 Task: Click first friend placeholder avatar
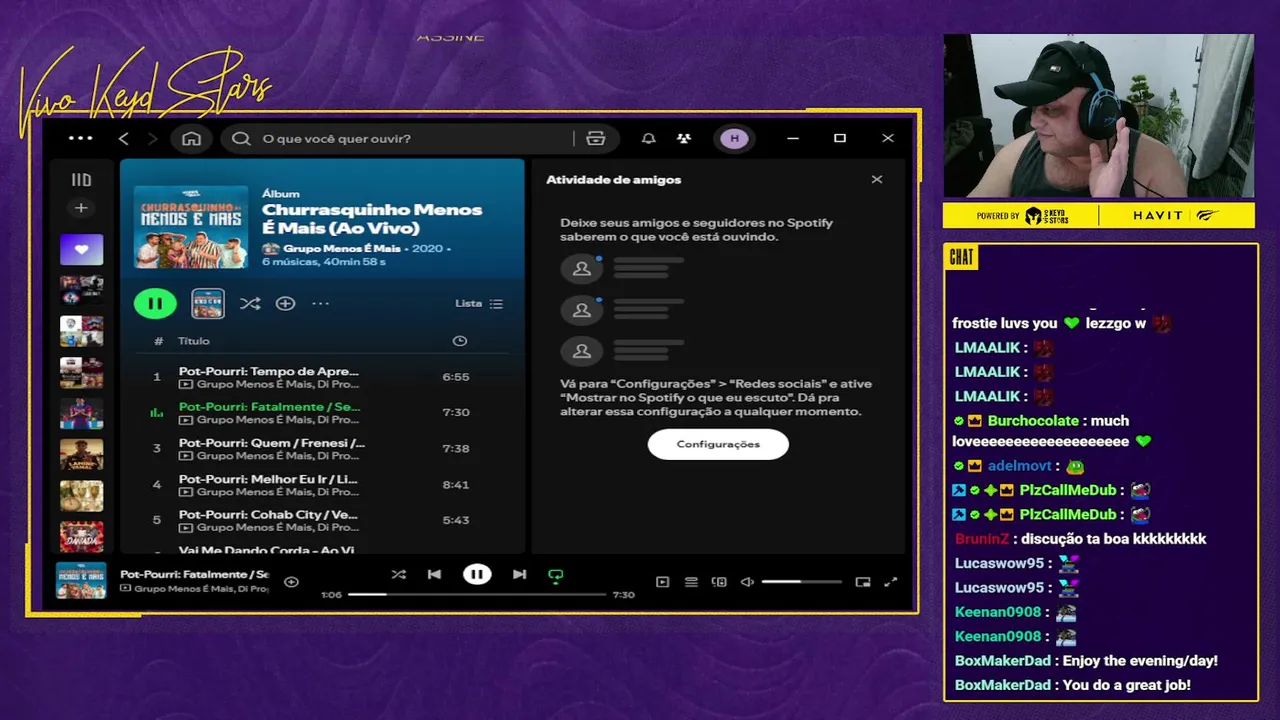pyautogui.click(x=582, y=268)
